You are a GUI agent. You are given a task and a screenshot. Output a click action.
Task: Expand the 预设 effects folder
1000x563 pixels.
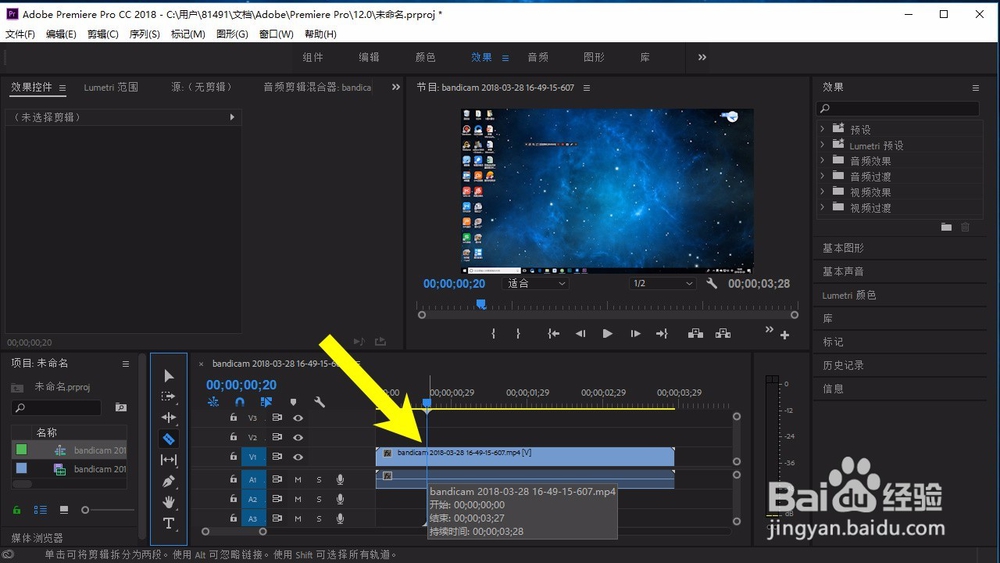point(822,129)
